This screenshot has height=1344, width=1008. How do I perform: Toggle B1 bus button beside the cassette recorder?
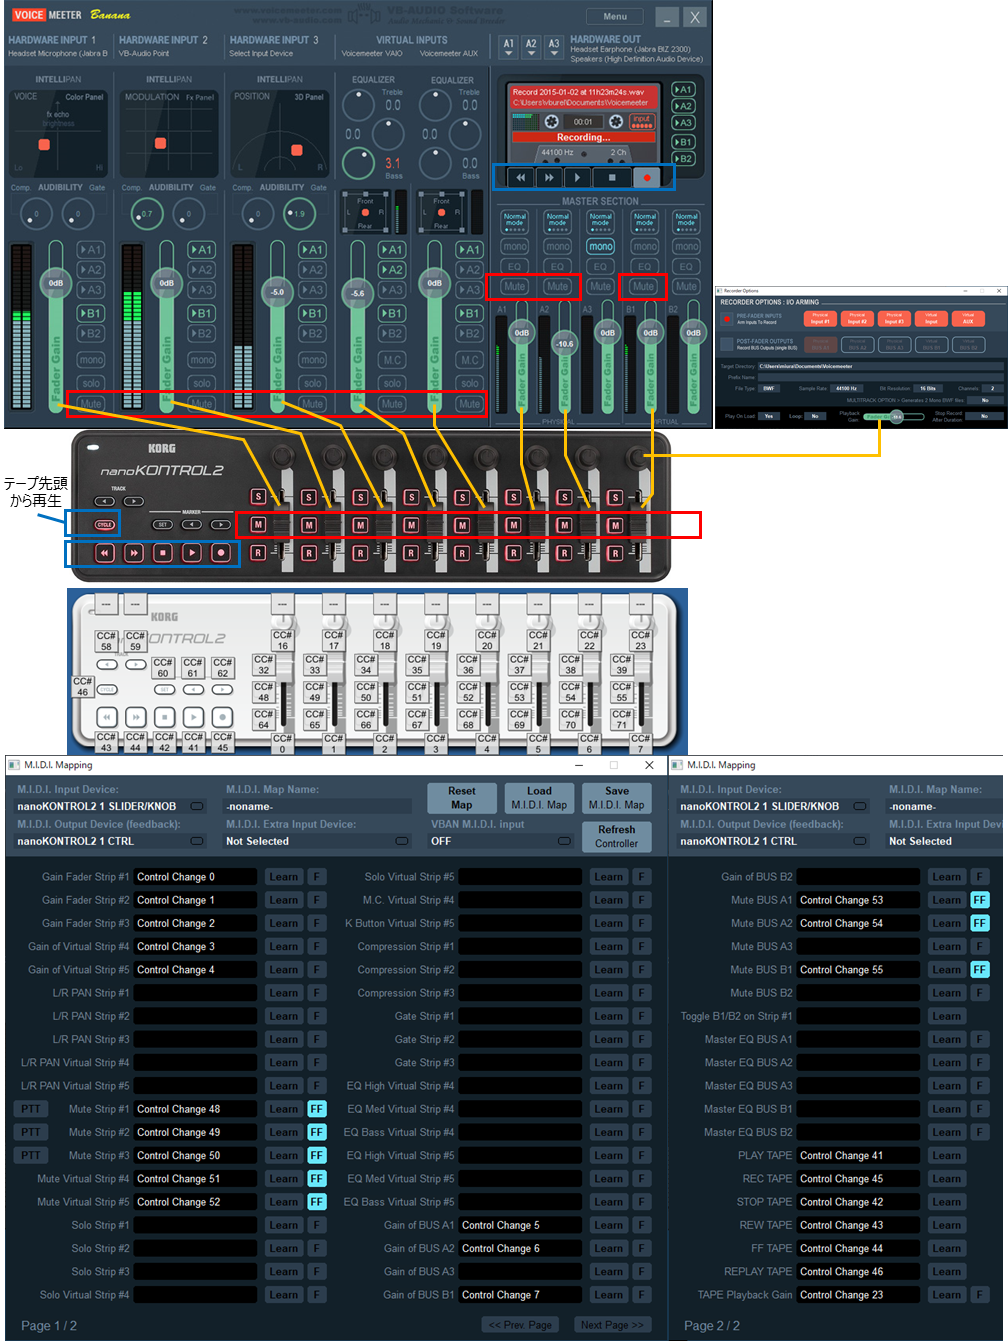pyautogui.click(x=683, y=142)
